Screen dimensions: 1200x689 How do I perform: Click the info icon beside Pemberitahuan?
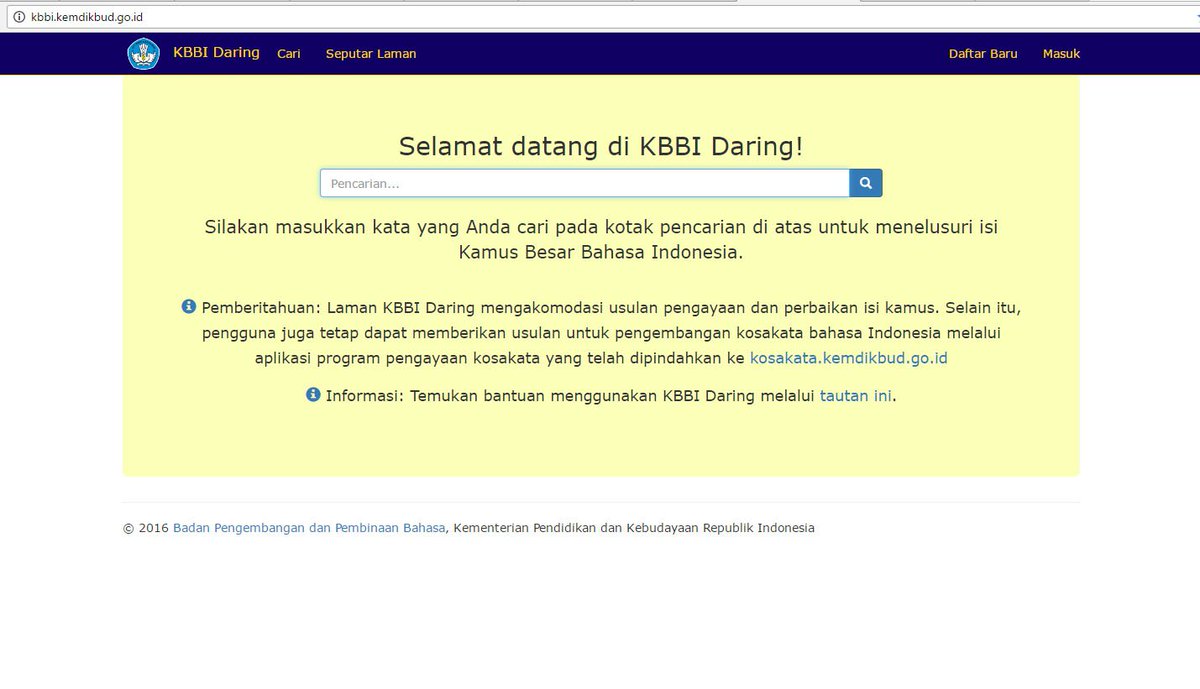pos(189,307)
